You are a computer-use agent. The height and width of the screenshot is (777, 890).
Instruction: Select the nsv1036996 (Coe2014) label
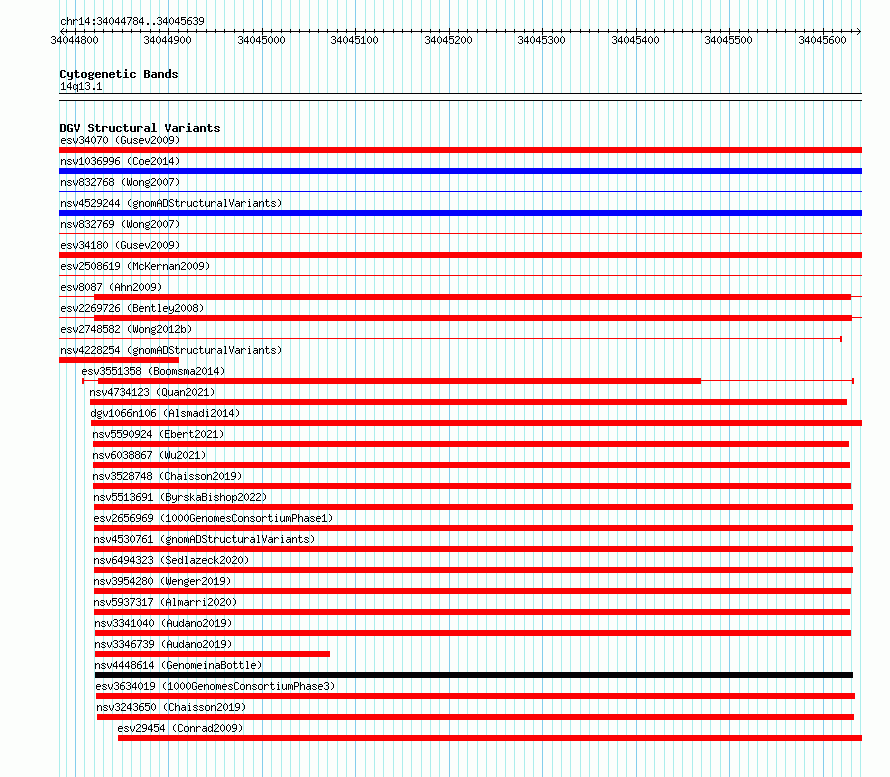pyautogui.click(x=120, y=161)
